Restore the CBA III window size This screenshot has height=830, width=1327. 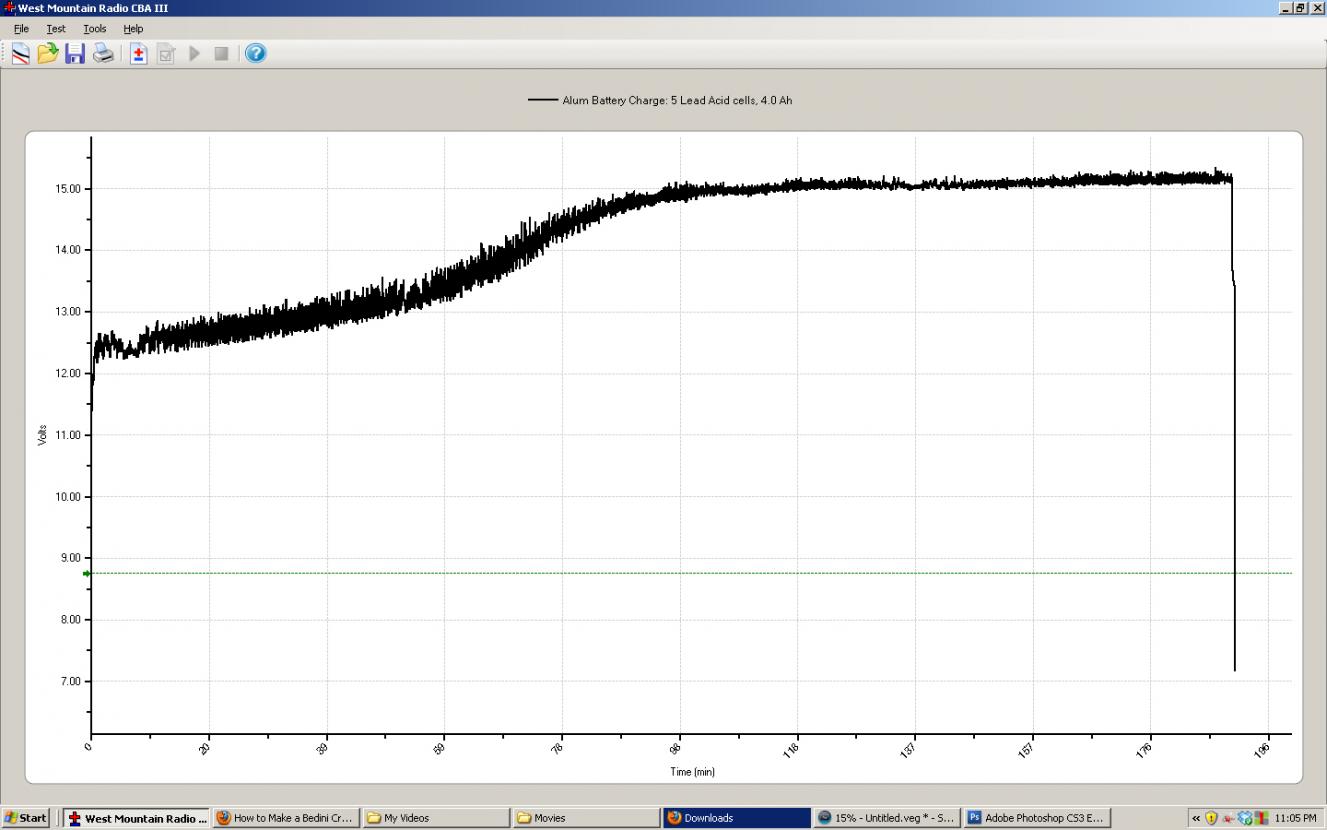[x=1300, y=8]
